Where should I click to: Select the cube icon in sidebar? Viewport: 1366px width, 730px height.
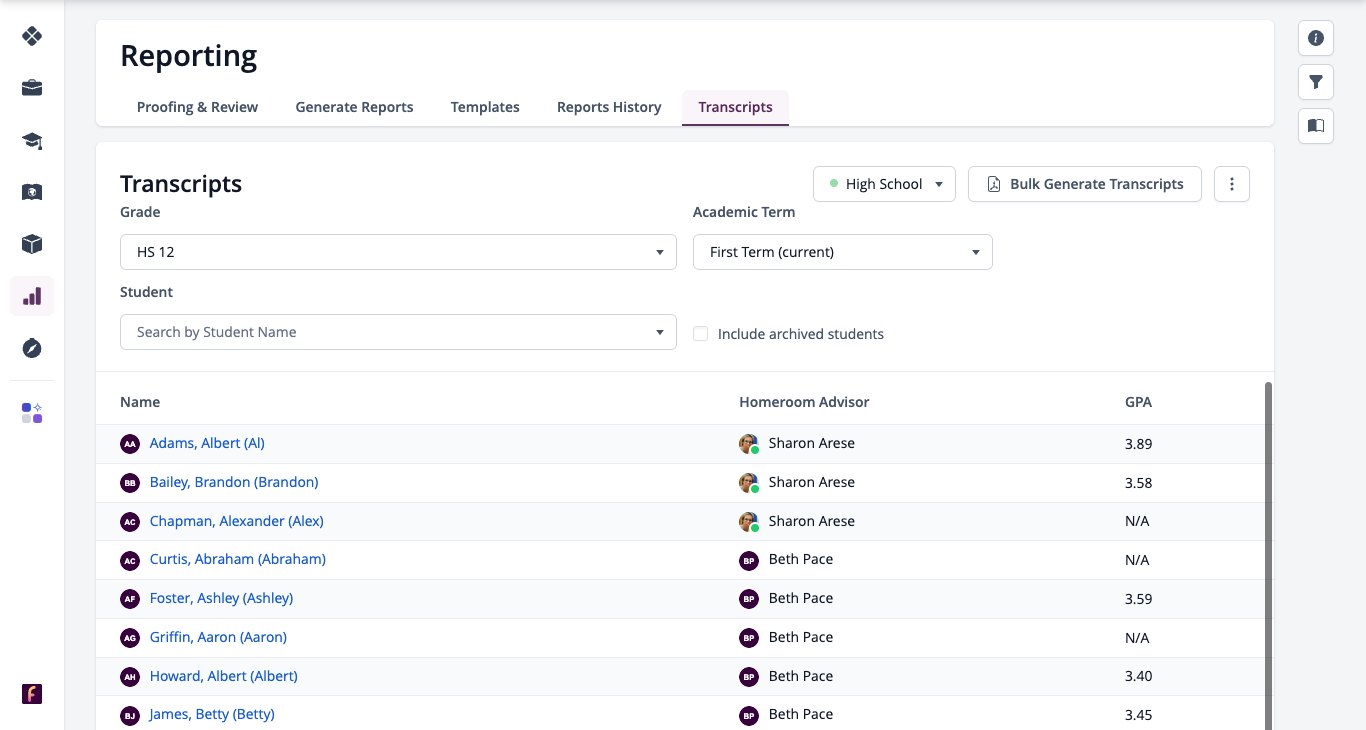click(x=32, y=244)
